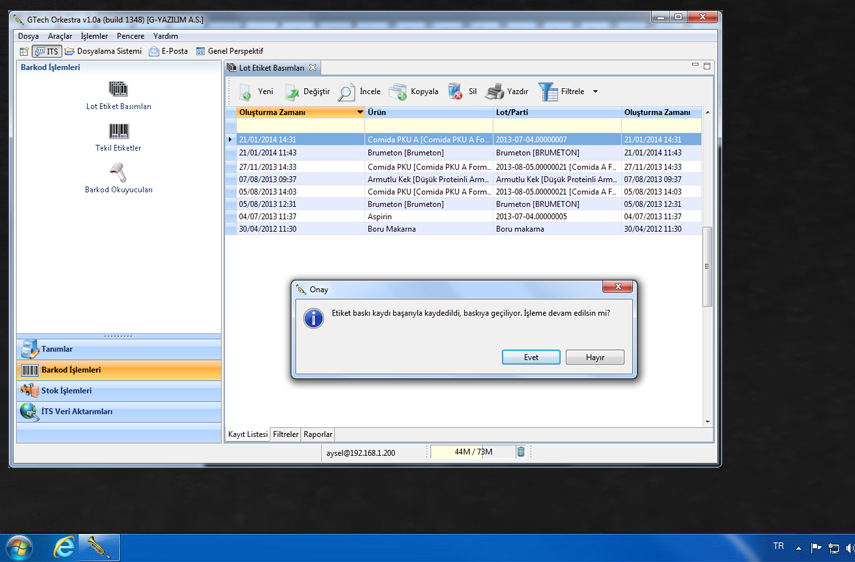Select row dated 21/01/2014 11:43
The width and height of the screenshot is (855, 562).
(463, 153)
